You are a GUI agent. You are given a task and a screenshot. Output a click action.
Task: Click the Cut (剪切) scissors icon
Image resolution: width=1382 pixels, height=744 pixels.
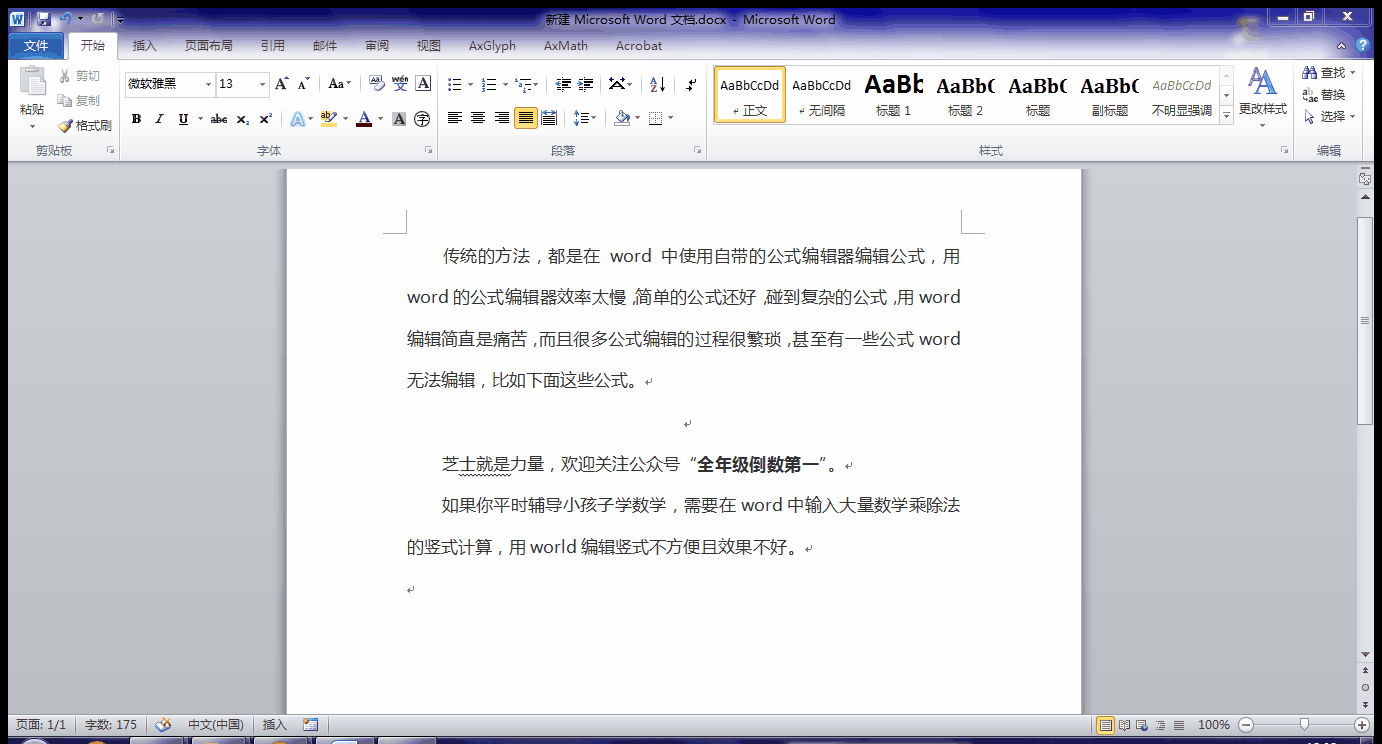click(x=65, y=76)
